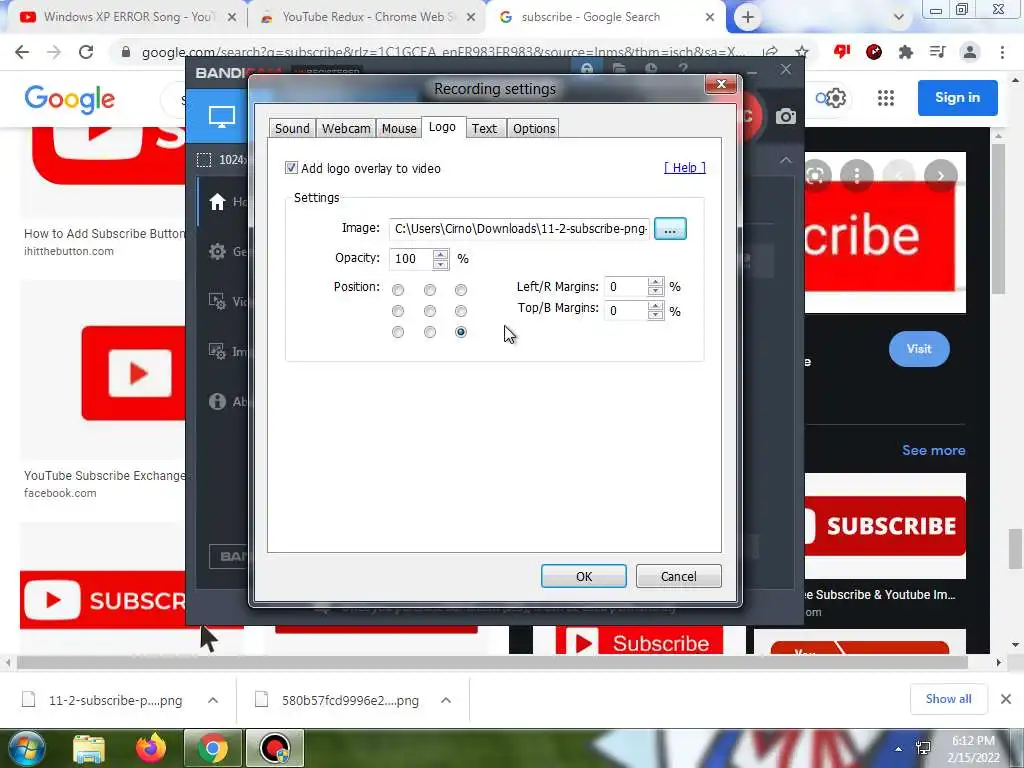
Task: Select top-left logo position
Action: 398,290
